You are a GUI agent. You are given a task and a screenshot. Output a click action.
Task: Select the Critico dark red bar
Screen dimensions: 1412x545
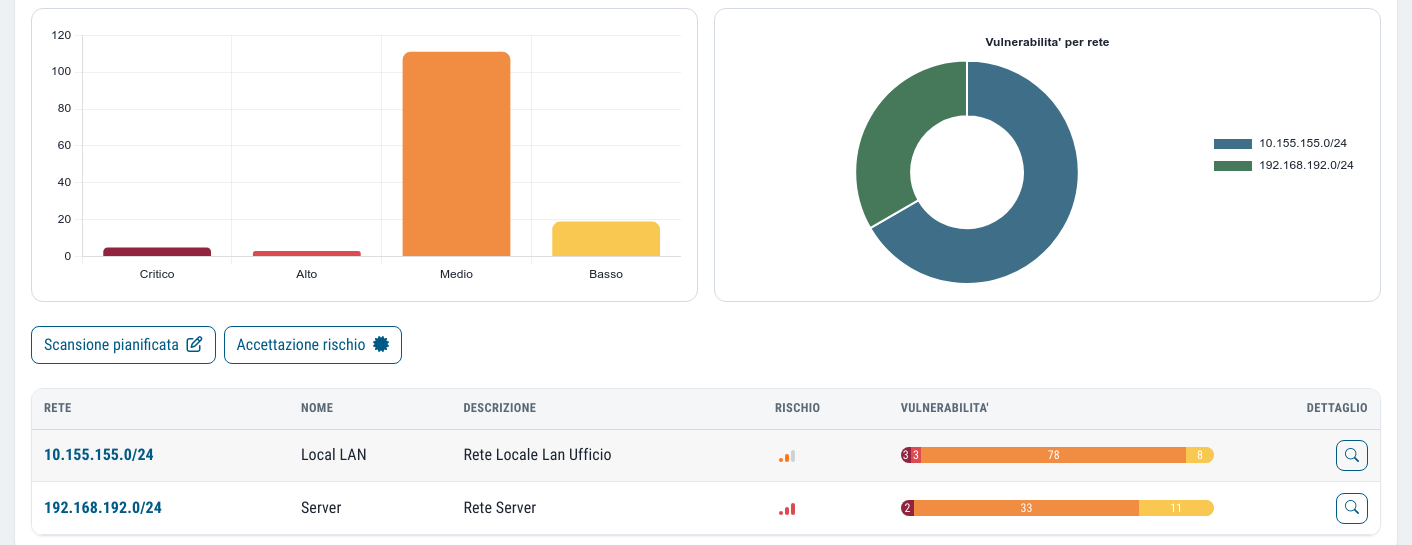click(x=157, y=252)
